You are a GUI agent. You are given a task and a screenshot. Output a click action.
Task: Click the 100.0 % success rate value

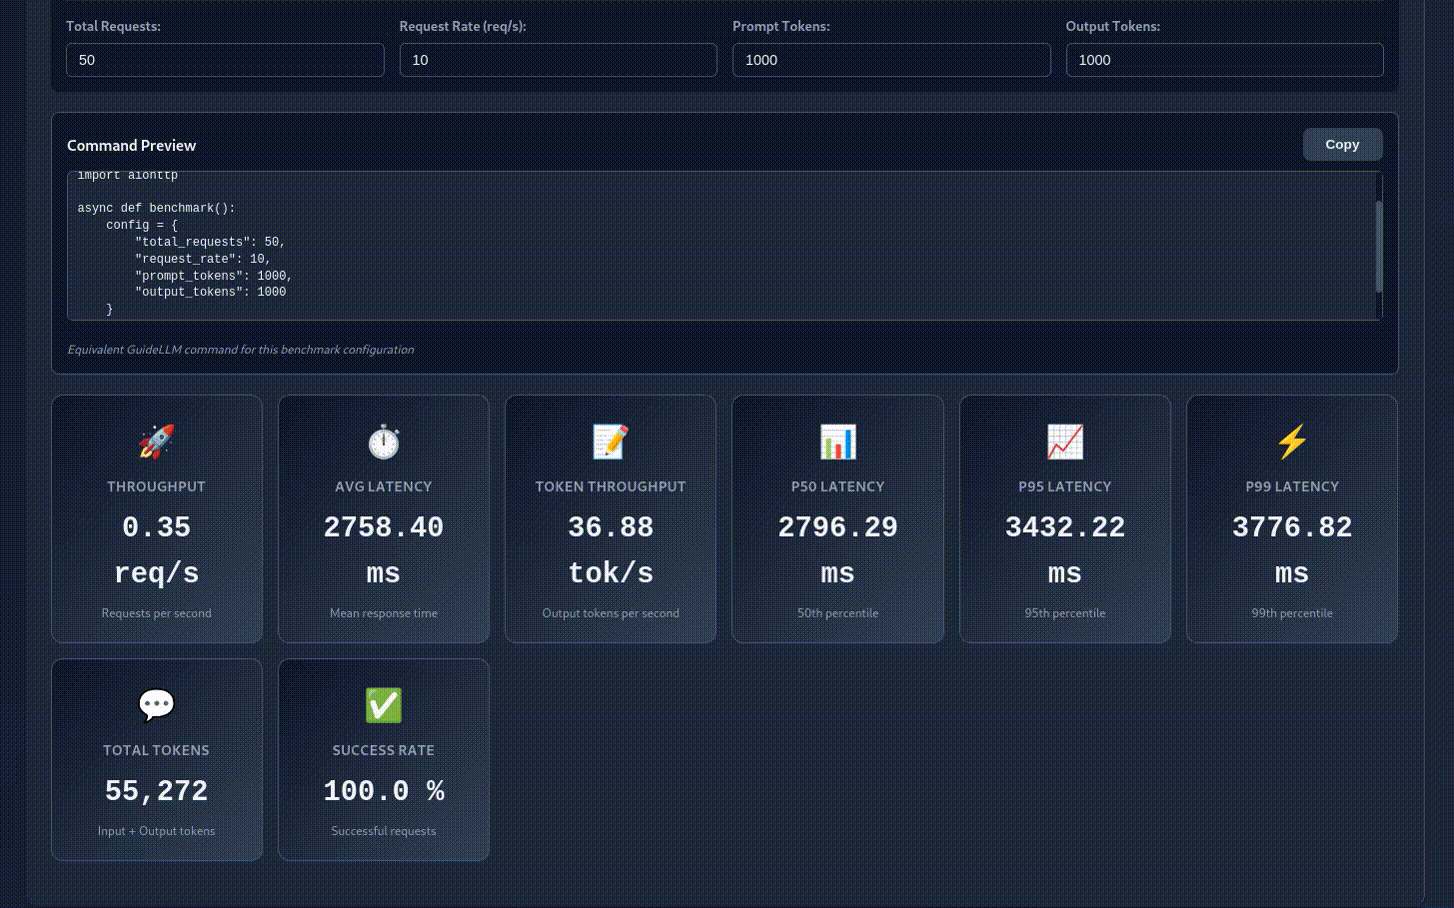[384, 791]
